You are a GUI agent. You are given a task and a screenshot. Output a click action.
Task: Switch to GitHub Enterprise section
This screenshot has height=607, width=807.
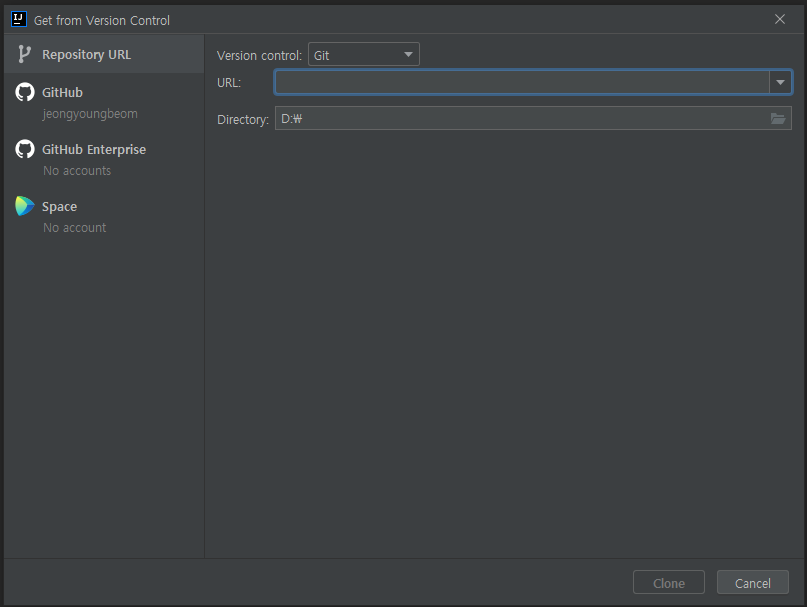point(104,159)
